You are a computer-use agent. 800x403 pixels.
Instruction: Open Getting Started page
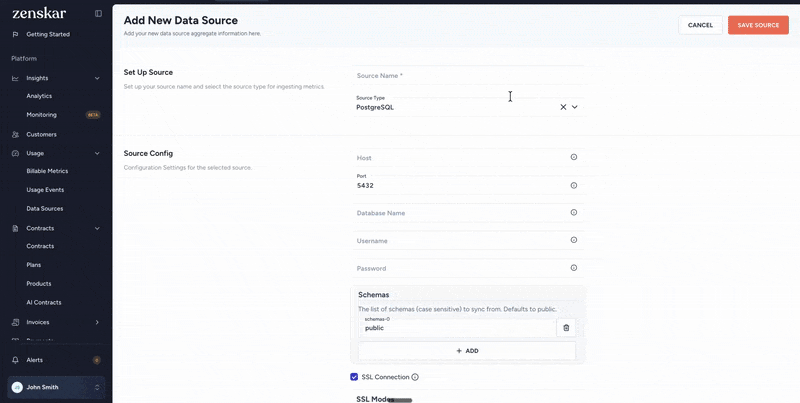point(48,34)
